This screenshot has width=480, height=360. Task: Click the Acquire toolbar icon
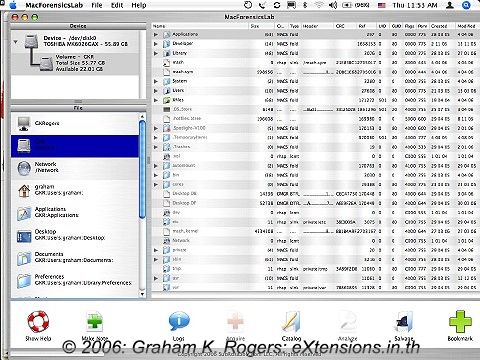click(235, 322)
